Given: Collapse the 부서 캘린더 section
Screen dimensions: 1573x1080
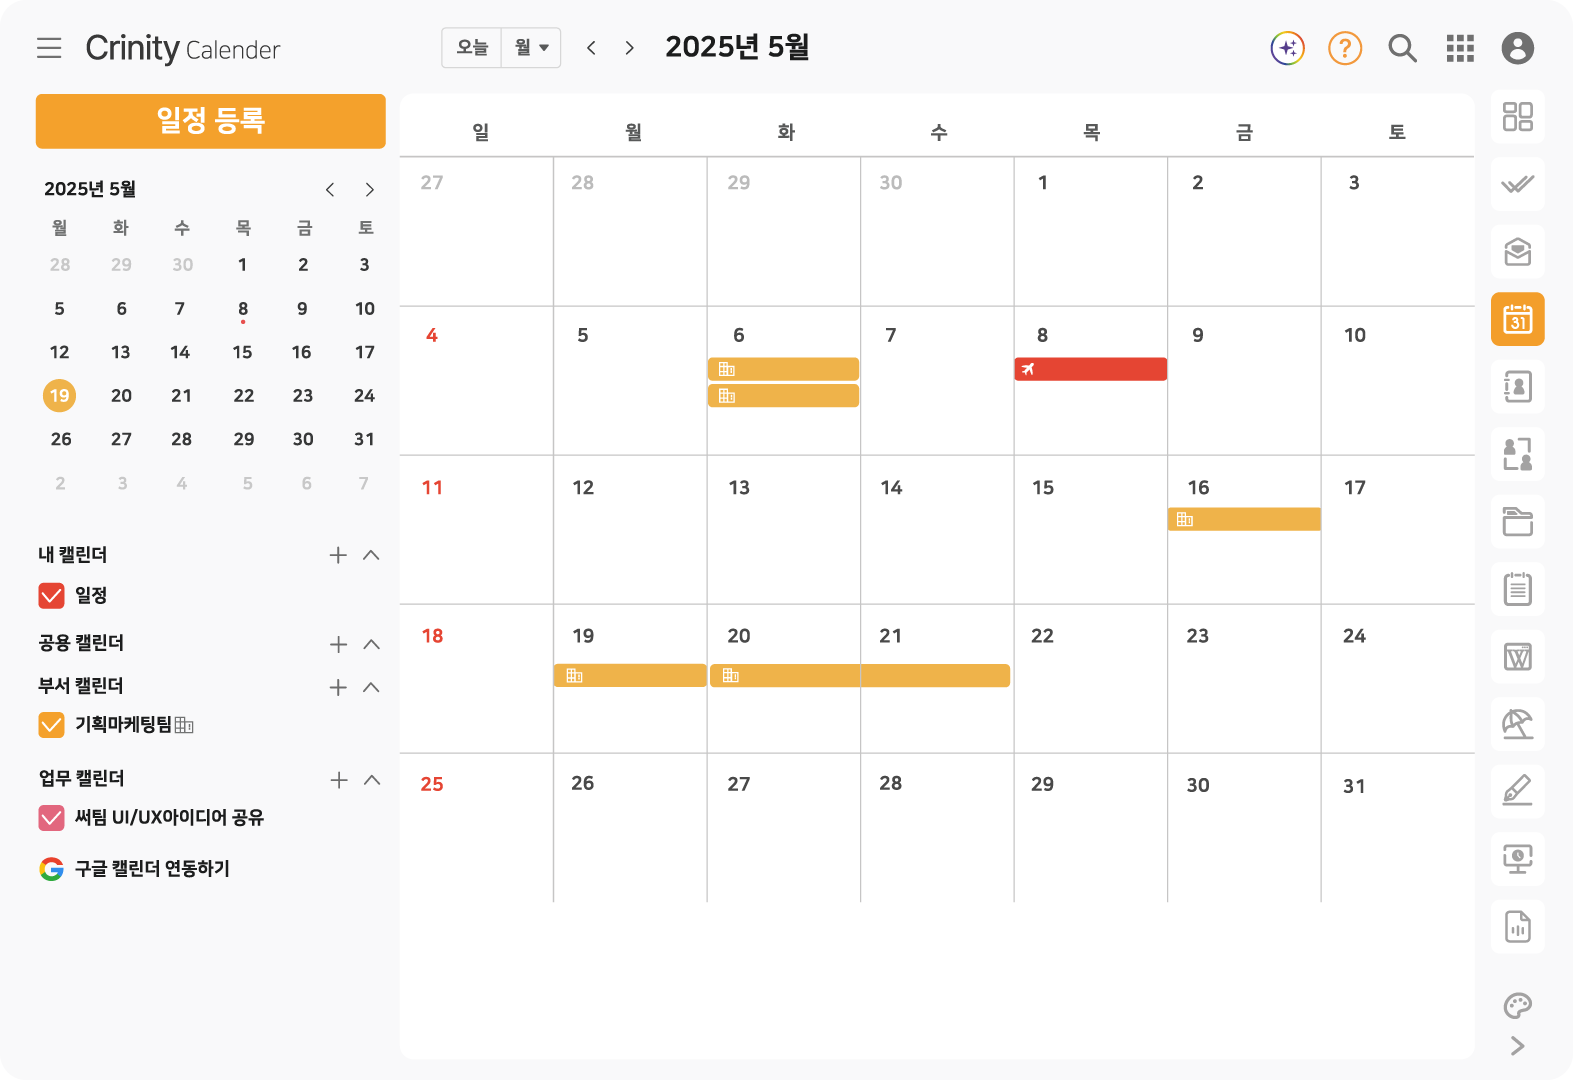Looking at the screenshot, I should click(371, 687).
